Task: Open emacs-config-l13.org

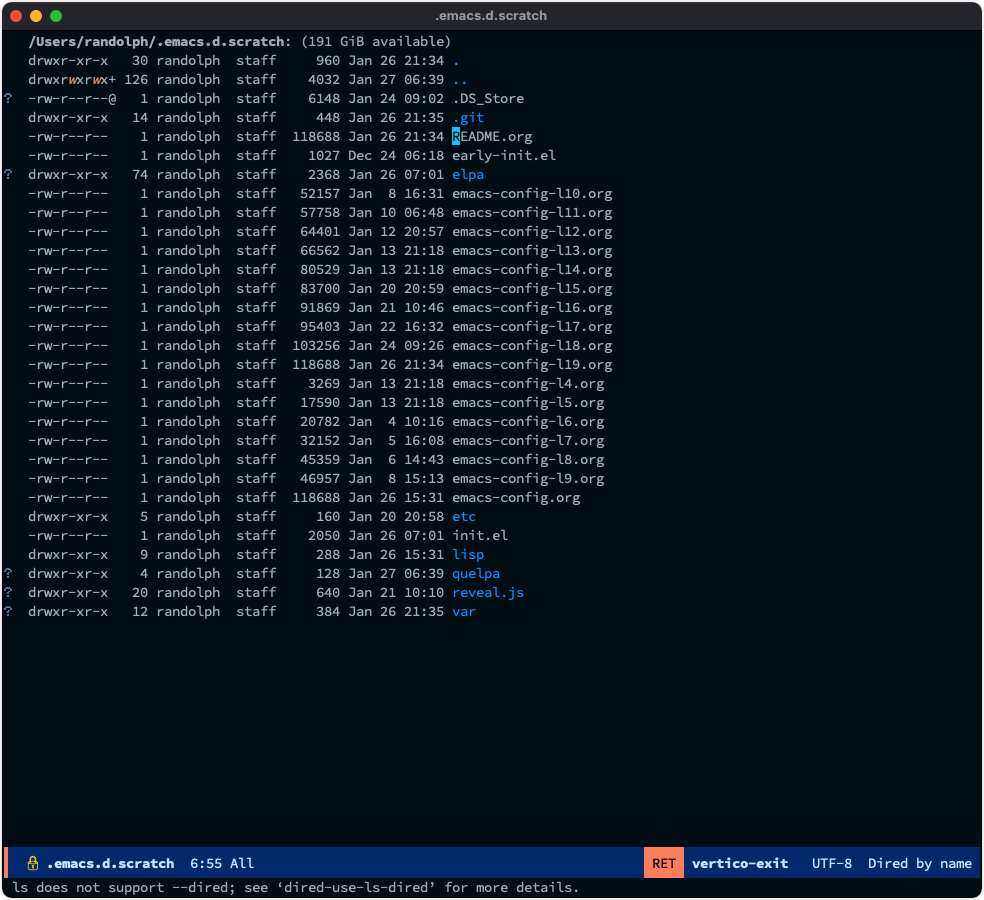Action: [x=532, y=250]
